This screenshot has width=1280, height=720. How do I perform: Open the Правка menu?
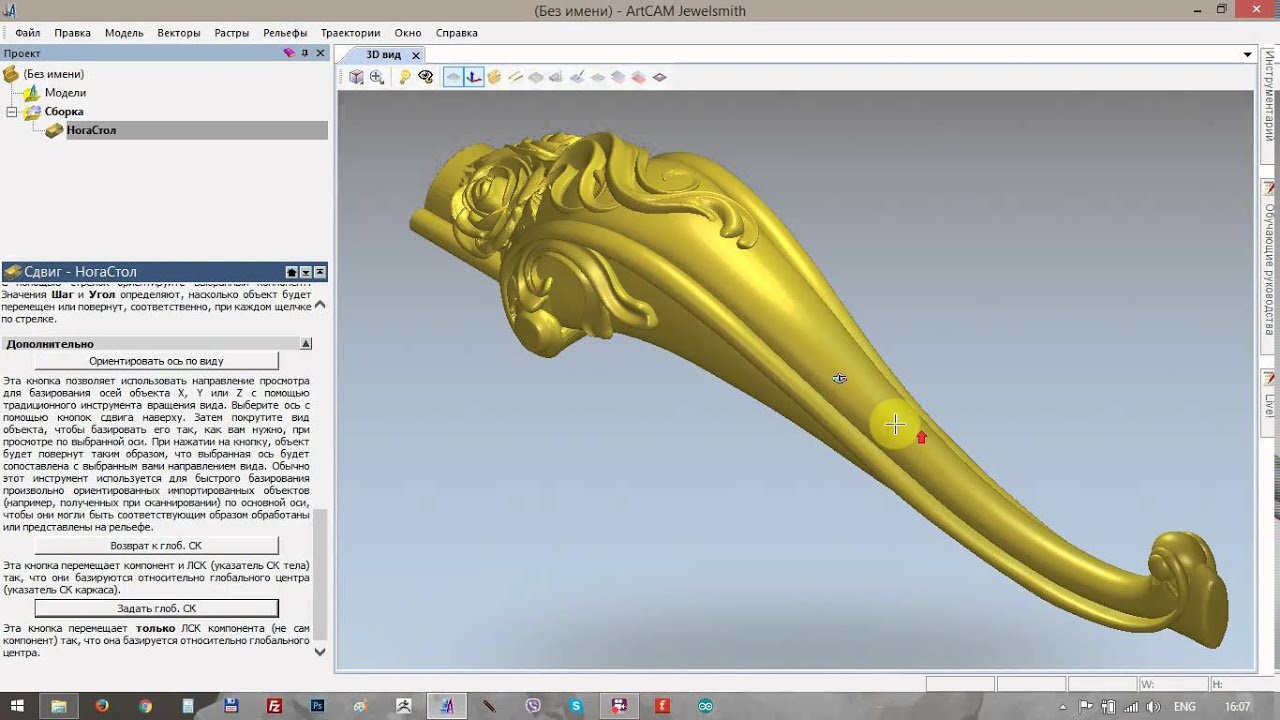tap(73, 33)
